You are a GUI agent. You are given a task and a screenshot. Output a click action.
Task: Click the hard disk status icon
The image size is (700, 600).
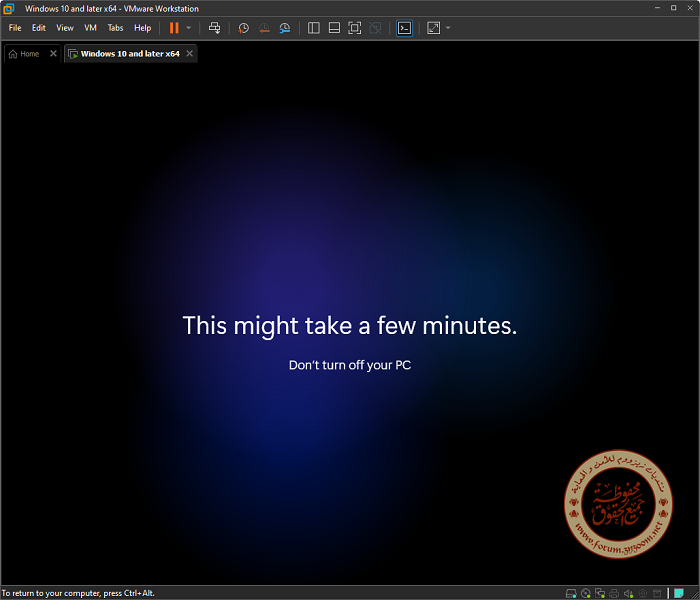571,593
